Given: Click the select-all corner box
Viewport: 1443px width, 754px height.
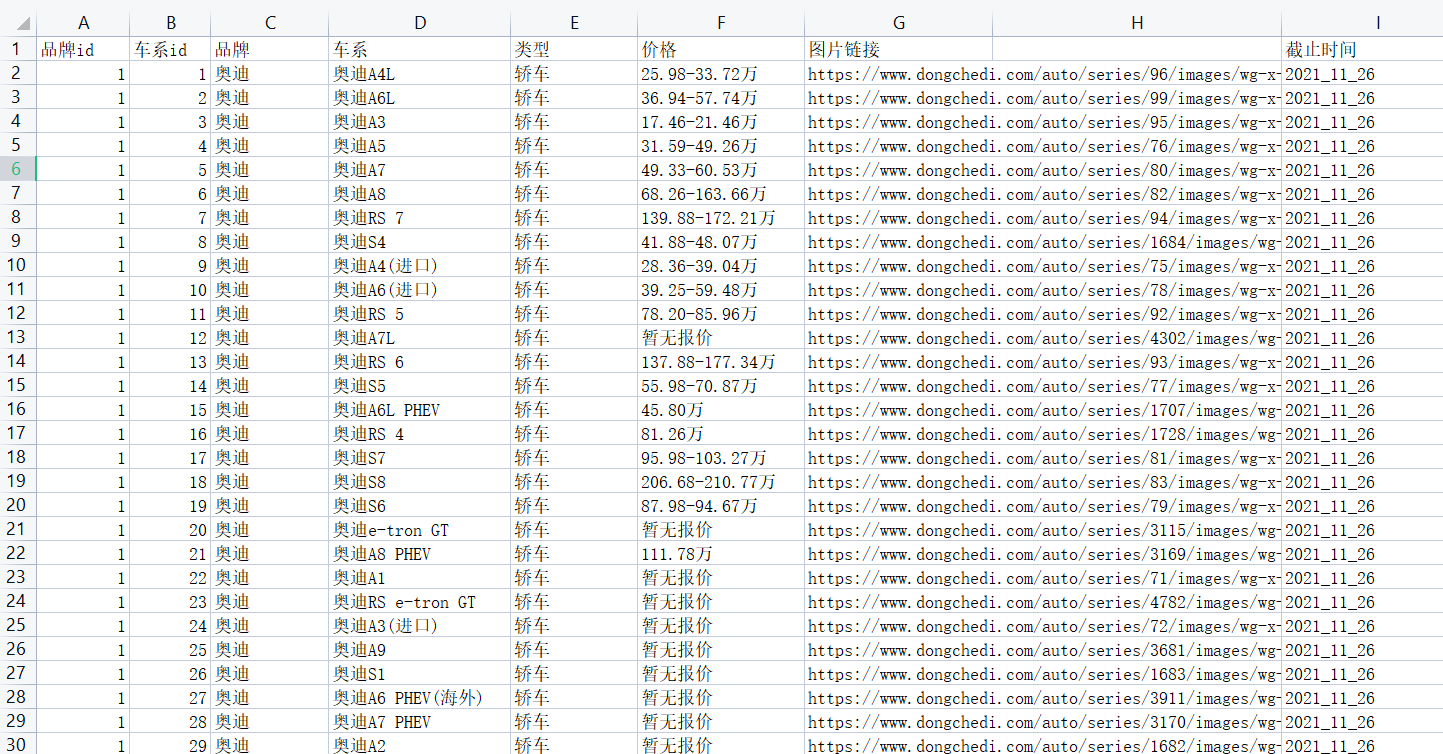Looking at the screenshot, I should [x=18, y=24].
